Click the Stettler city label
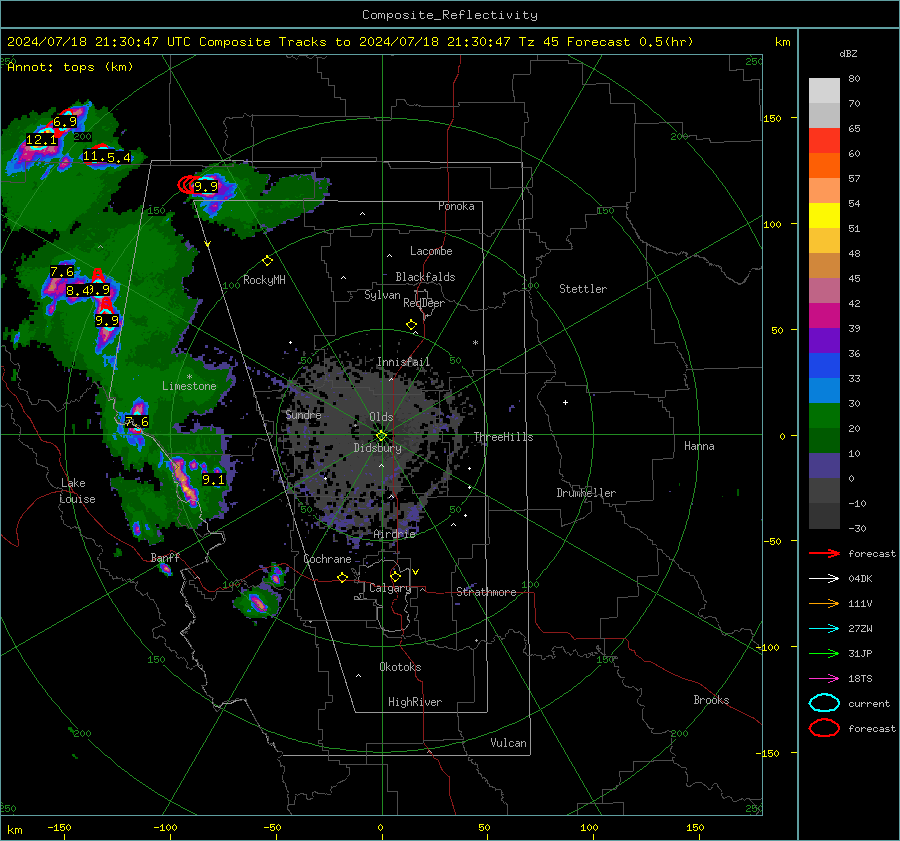The image size is (900, 841). (583, 289)
